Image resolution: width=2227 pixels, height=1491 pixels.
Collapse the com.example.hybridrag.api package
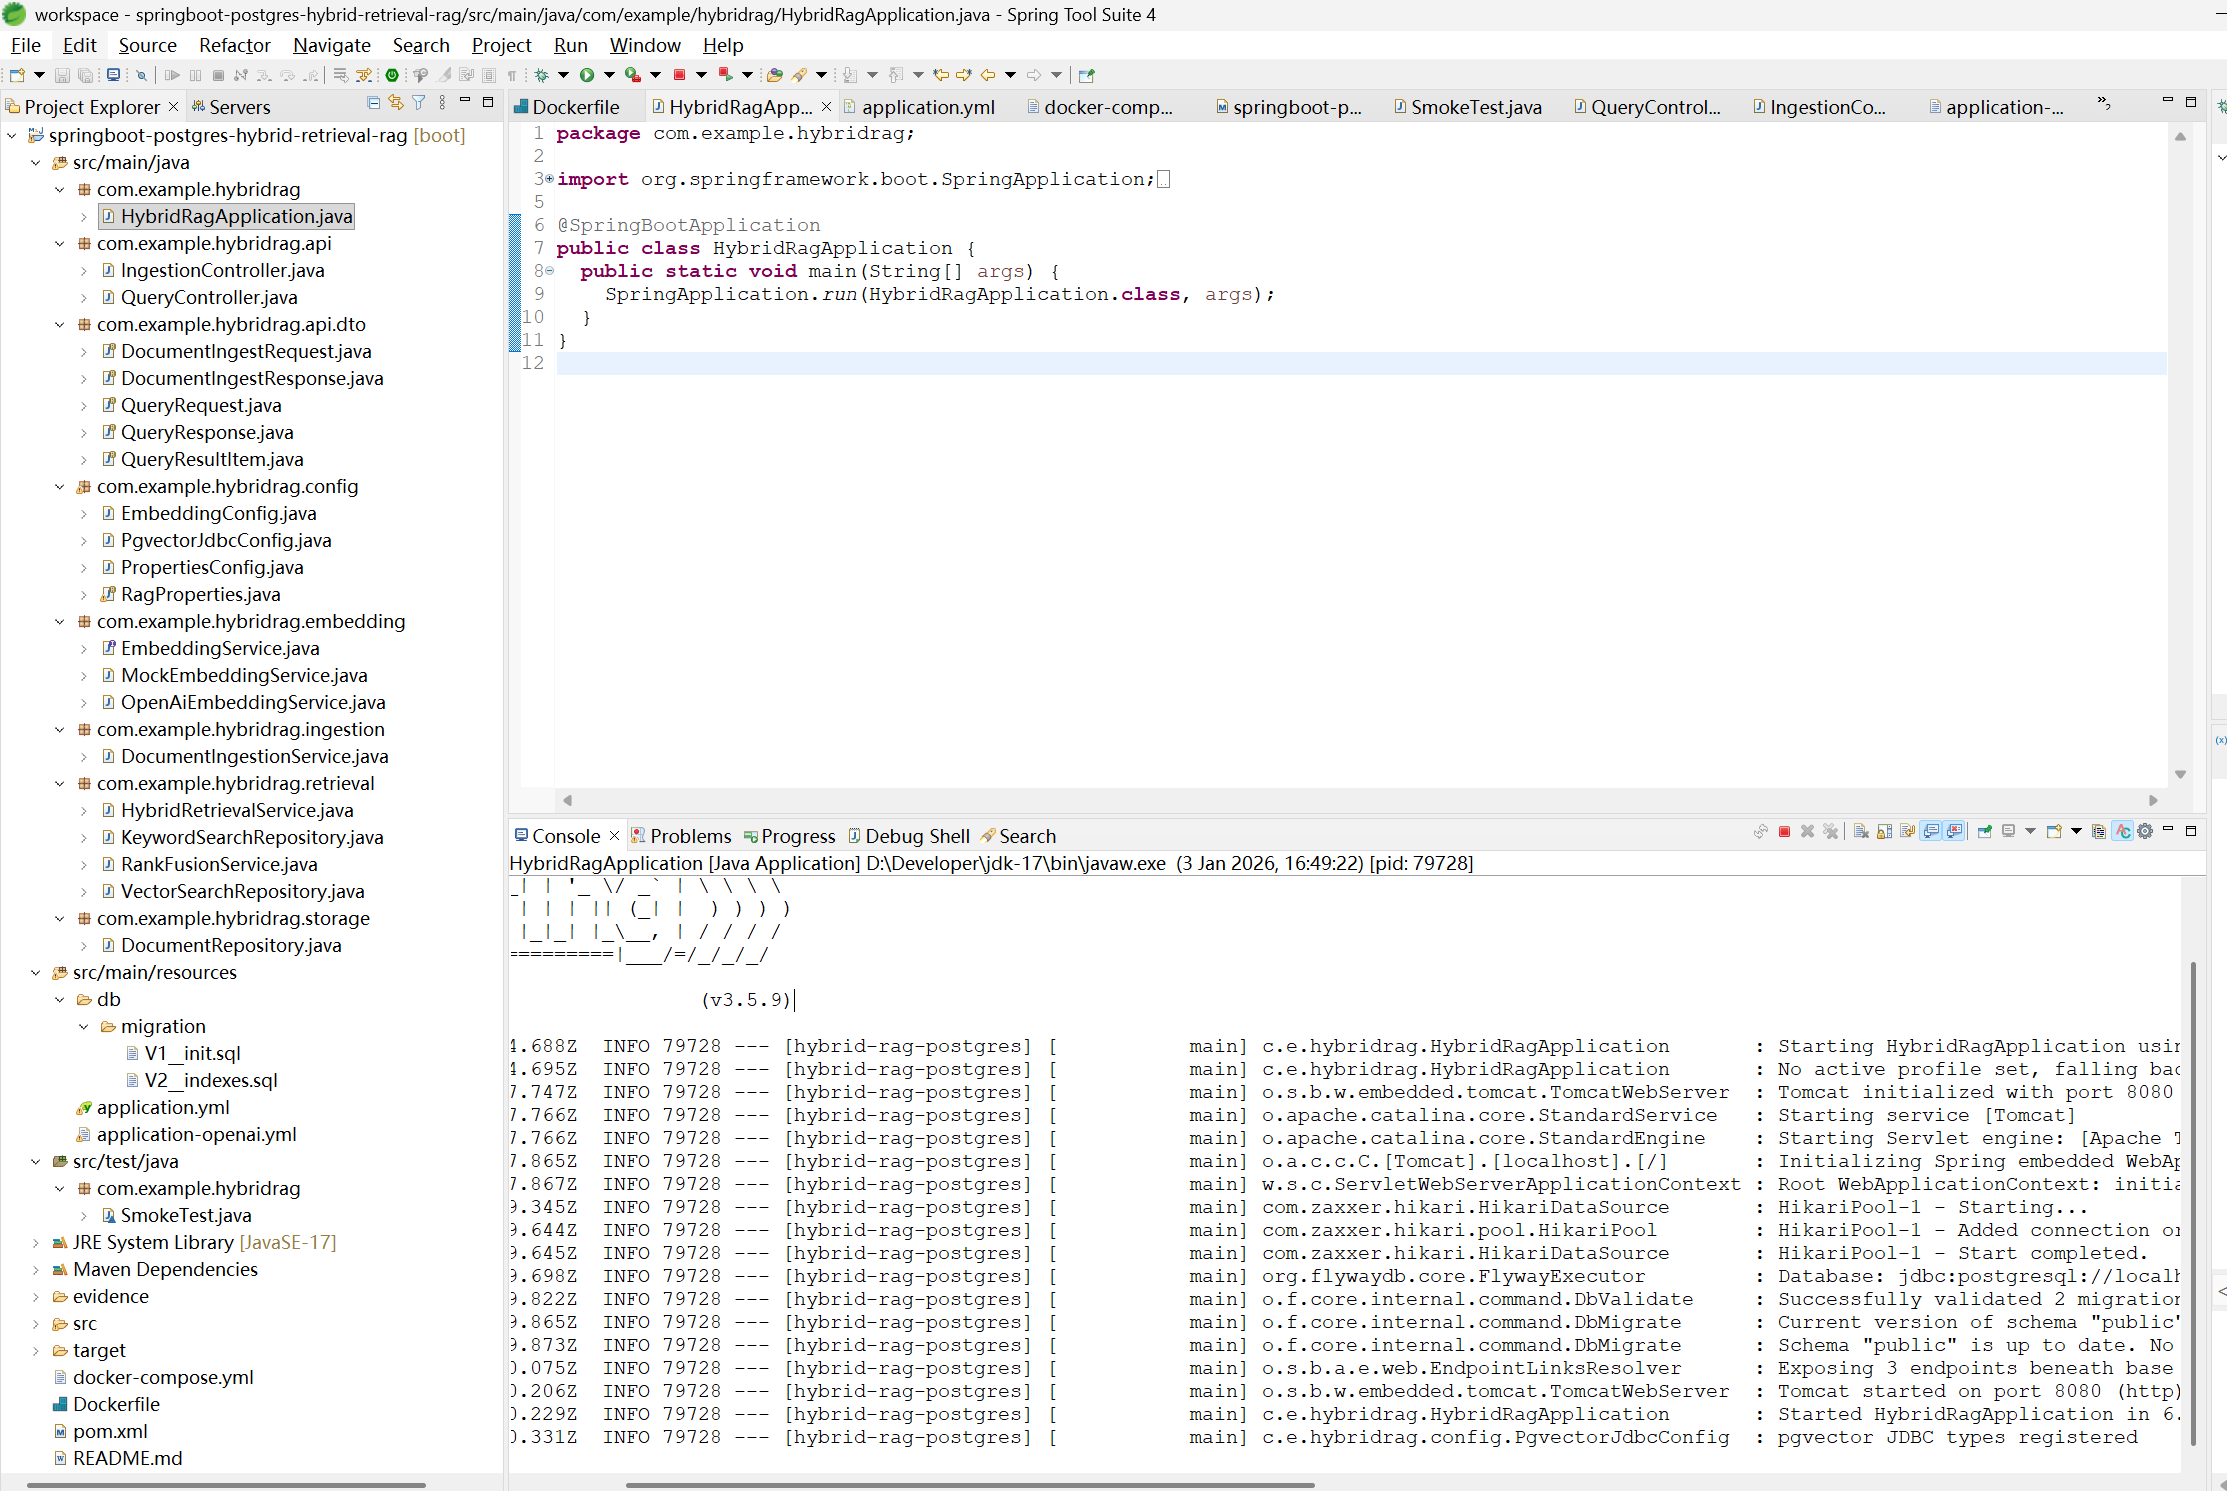click(x=59, y=243)
